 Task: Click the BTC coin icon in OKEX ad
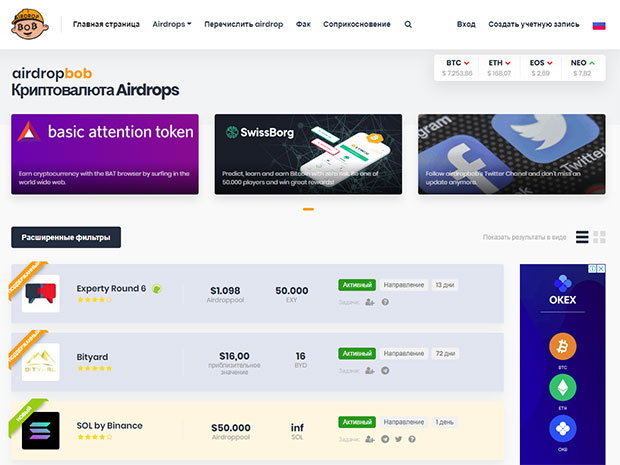562,346
